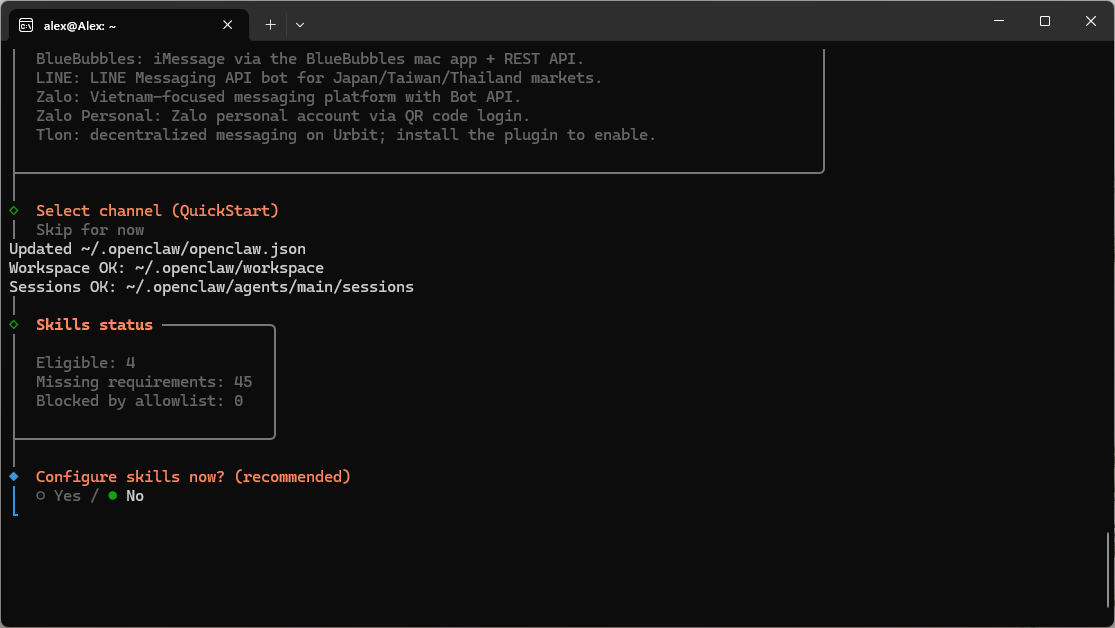This screenshot has height=628, width=1115.
Task: Click the blue diamond beside Configure skills
Action: (x=14, y=476)
